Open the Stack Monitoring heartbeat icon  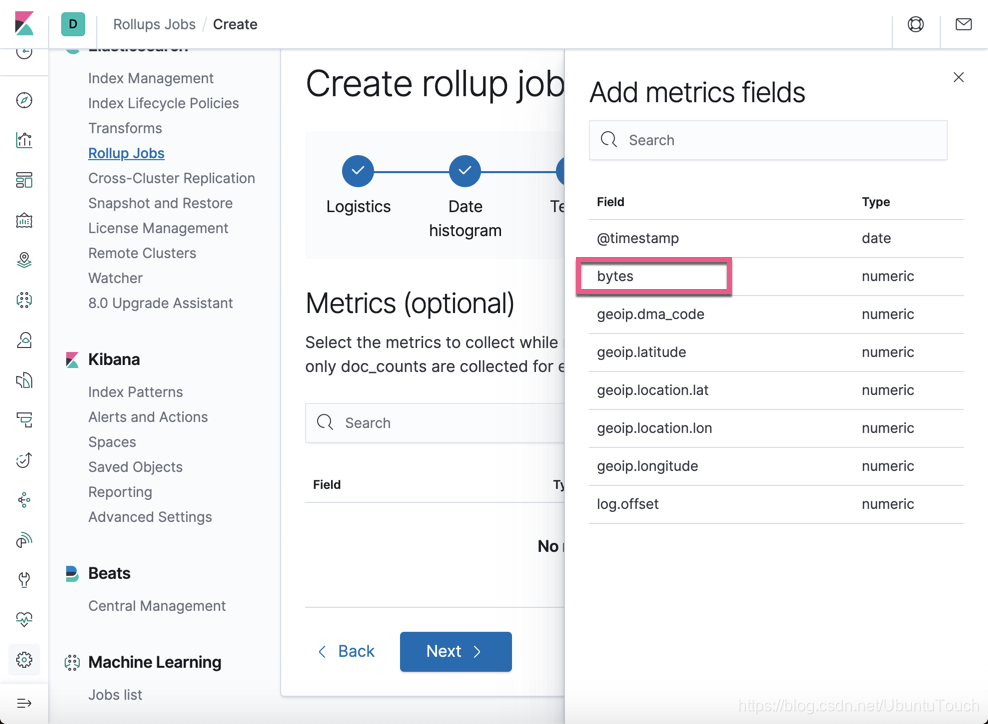click(24, 620)
